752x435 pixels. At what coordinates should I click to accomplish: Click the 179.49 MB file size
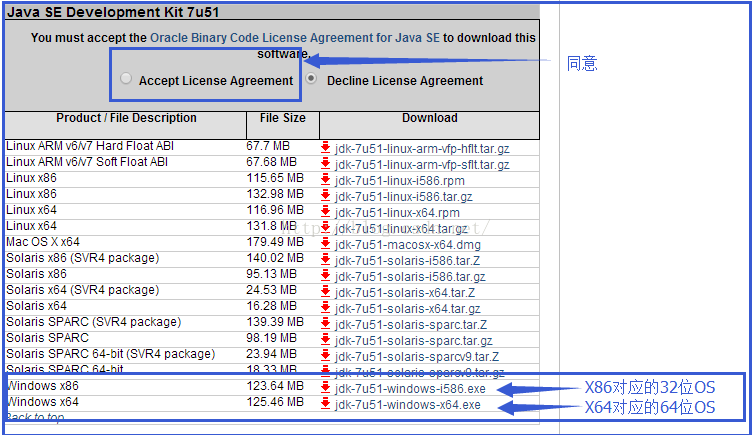275,242
